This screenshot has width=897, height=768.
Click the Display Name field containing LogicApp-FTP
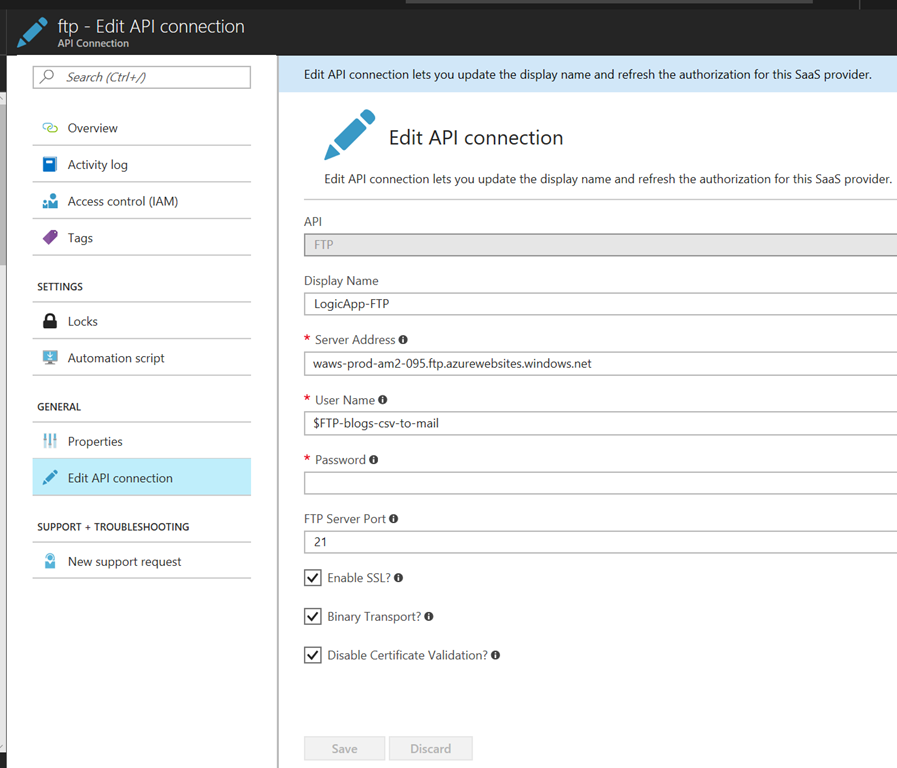598,305
